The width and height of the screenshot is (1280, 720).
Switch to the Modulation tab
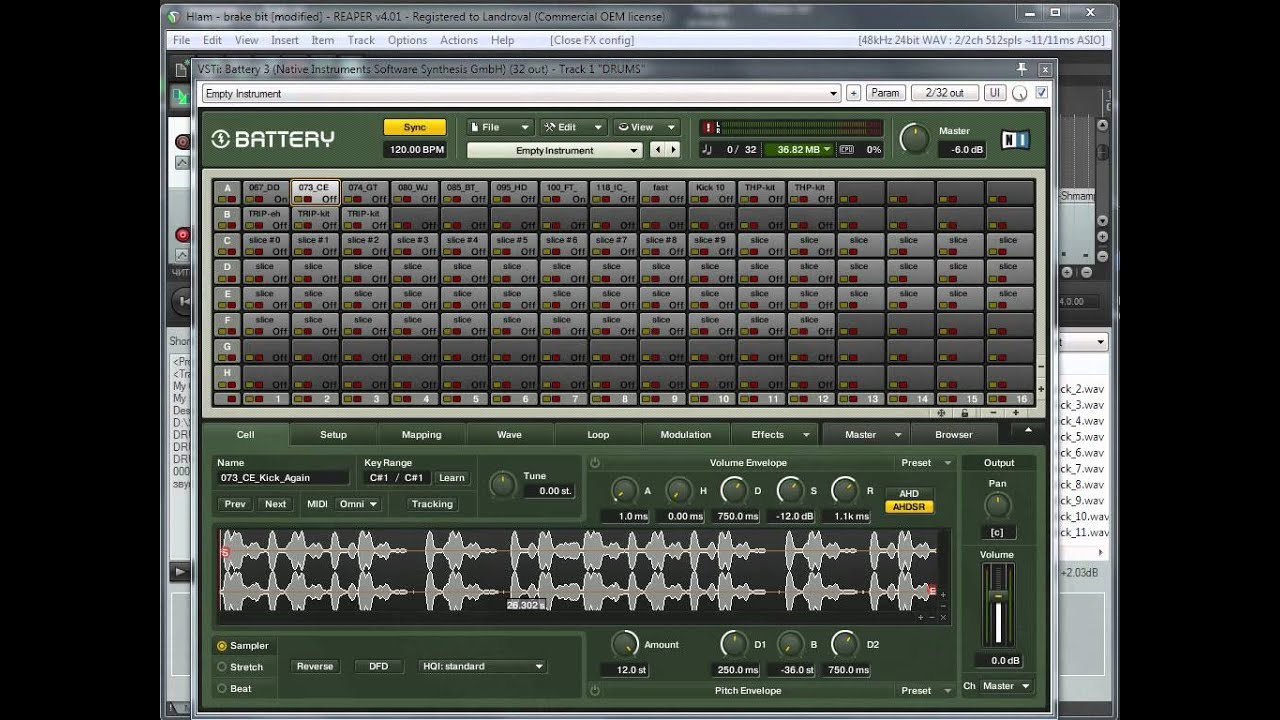686,435
